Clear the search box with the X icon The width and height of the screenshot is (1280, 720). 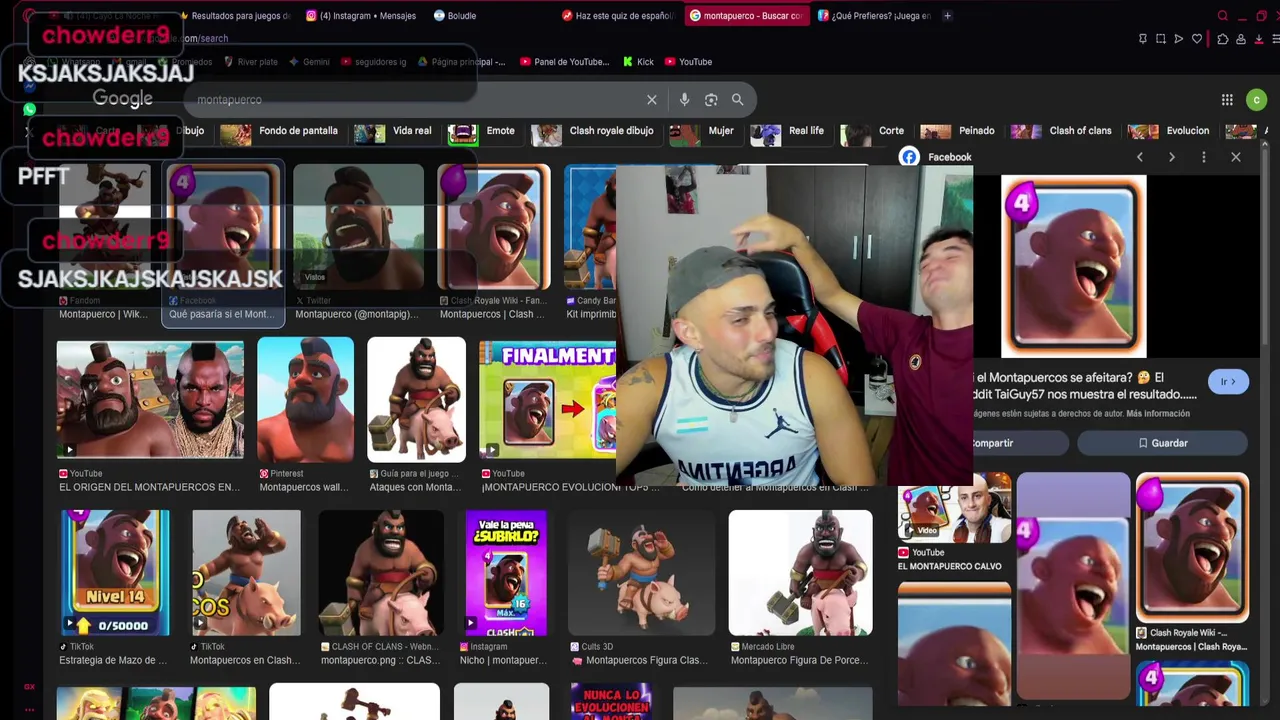click(x=652, y=100)
